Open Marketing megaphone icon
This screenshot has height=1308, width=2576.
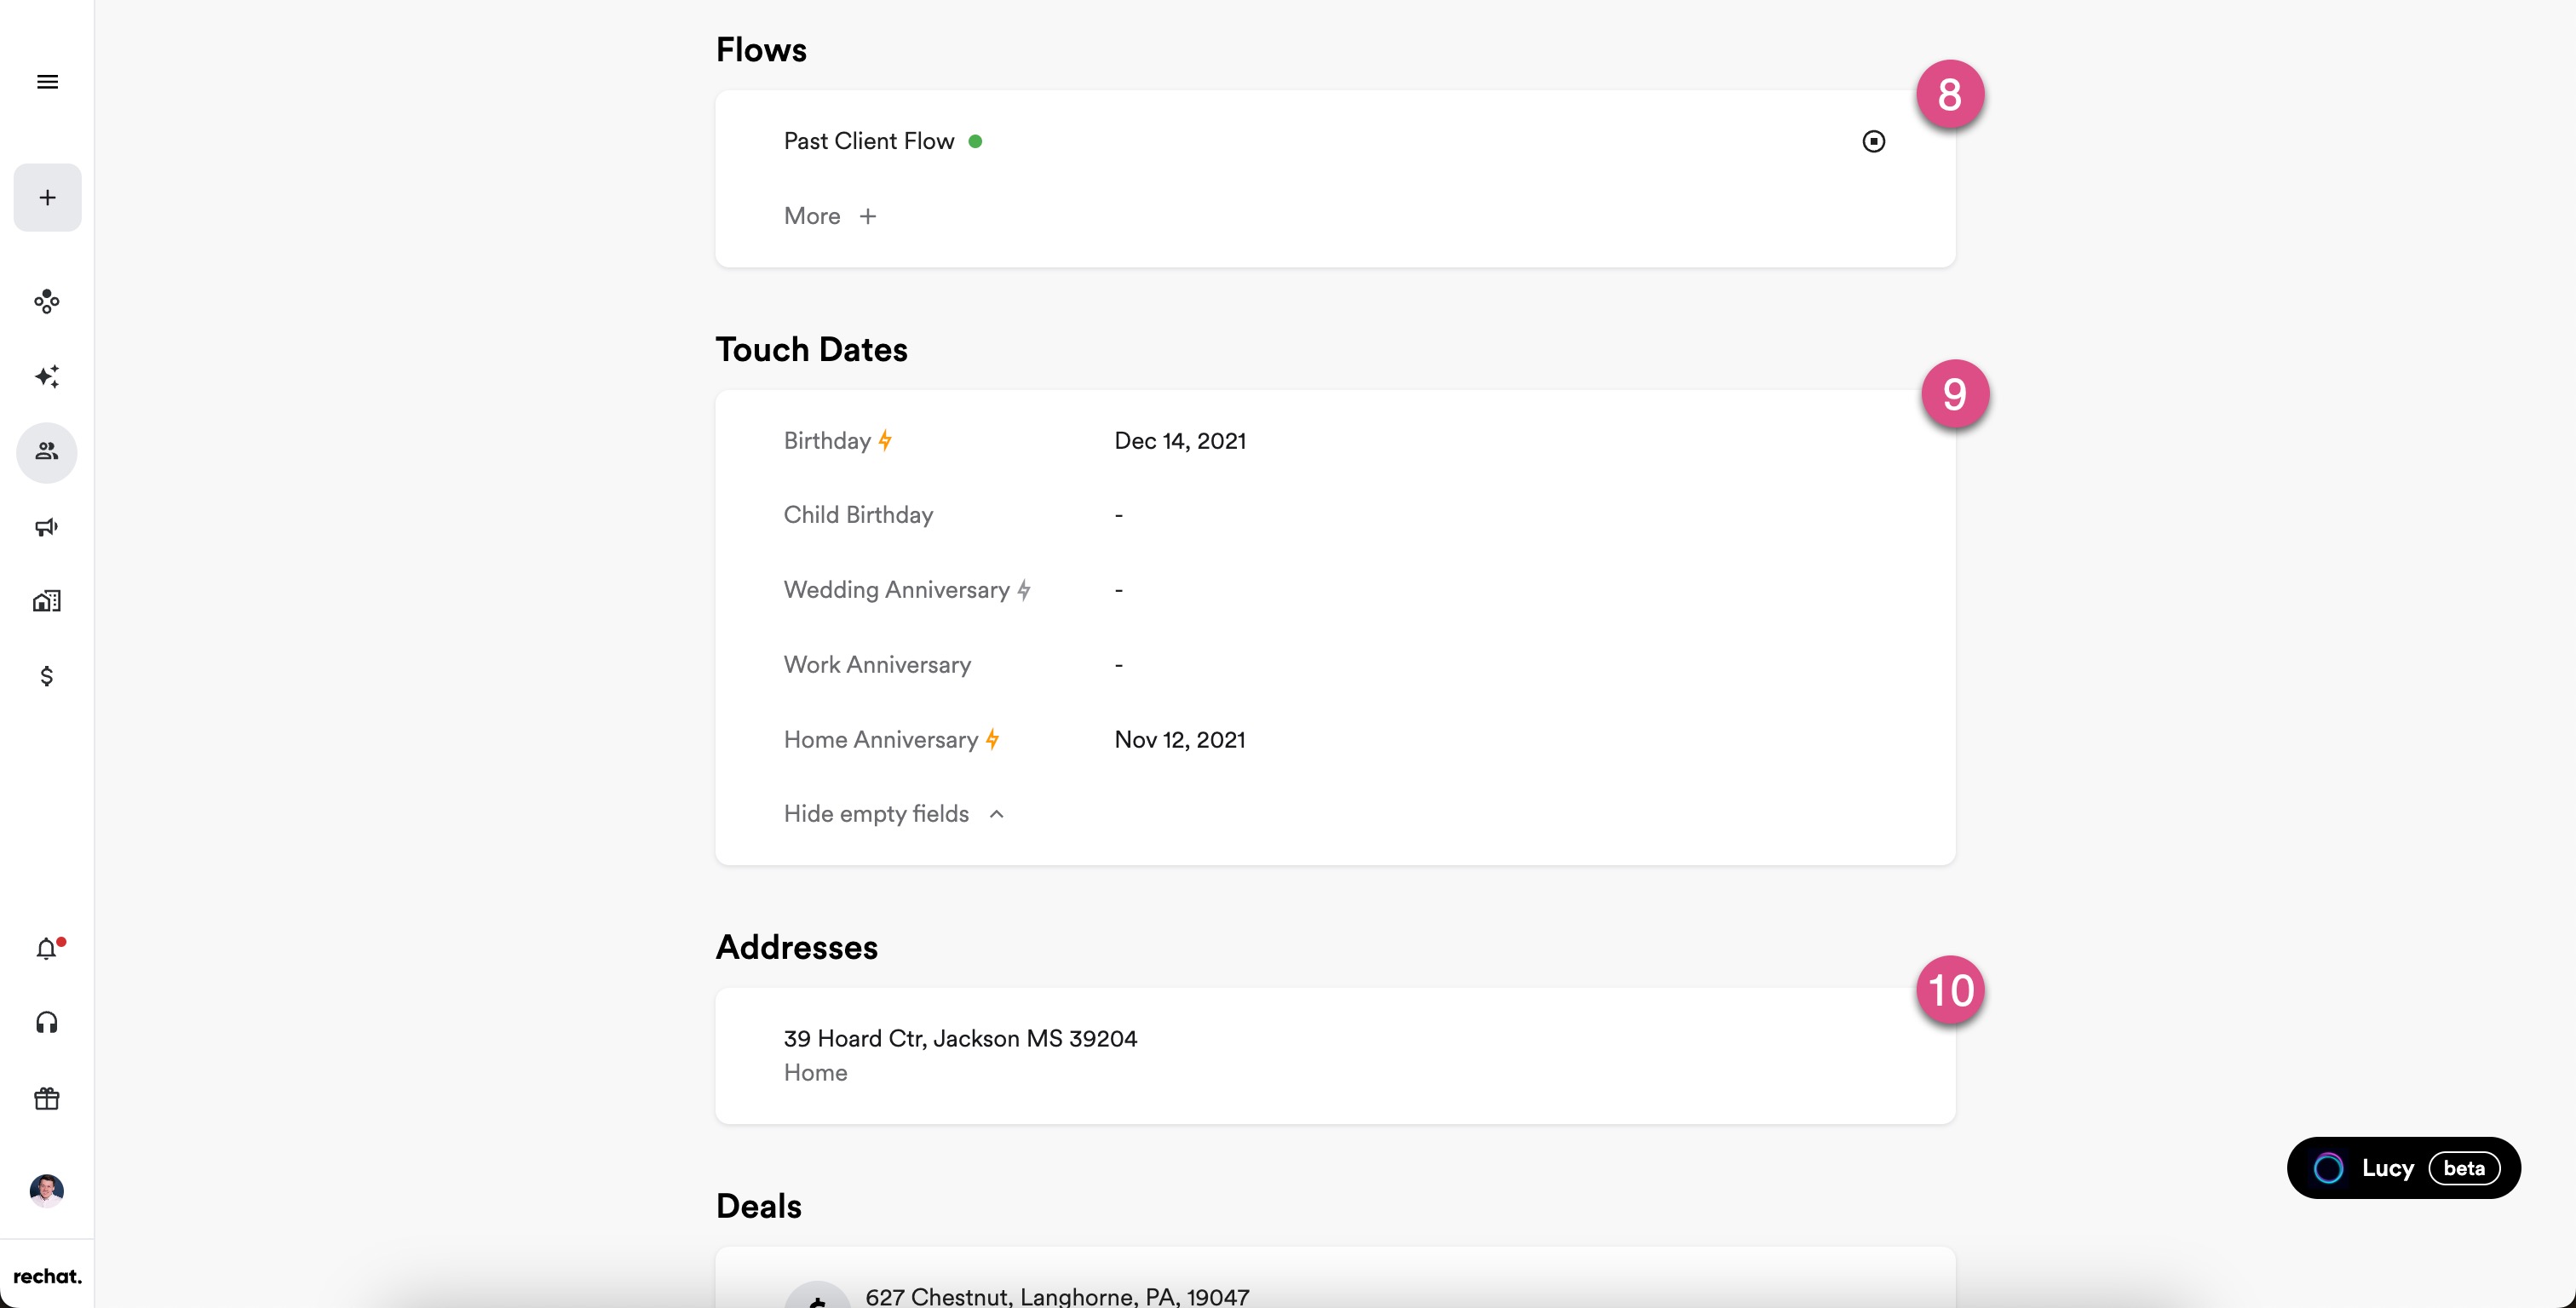tap(47, 527)
